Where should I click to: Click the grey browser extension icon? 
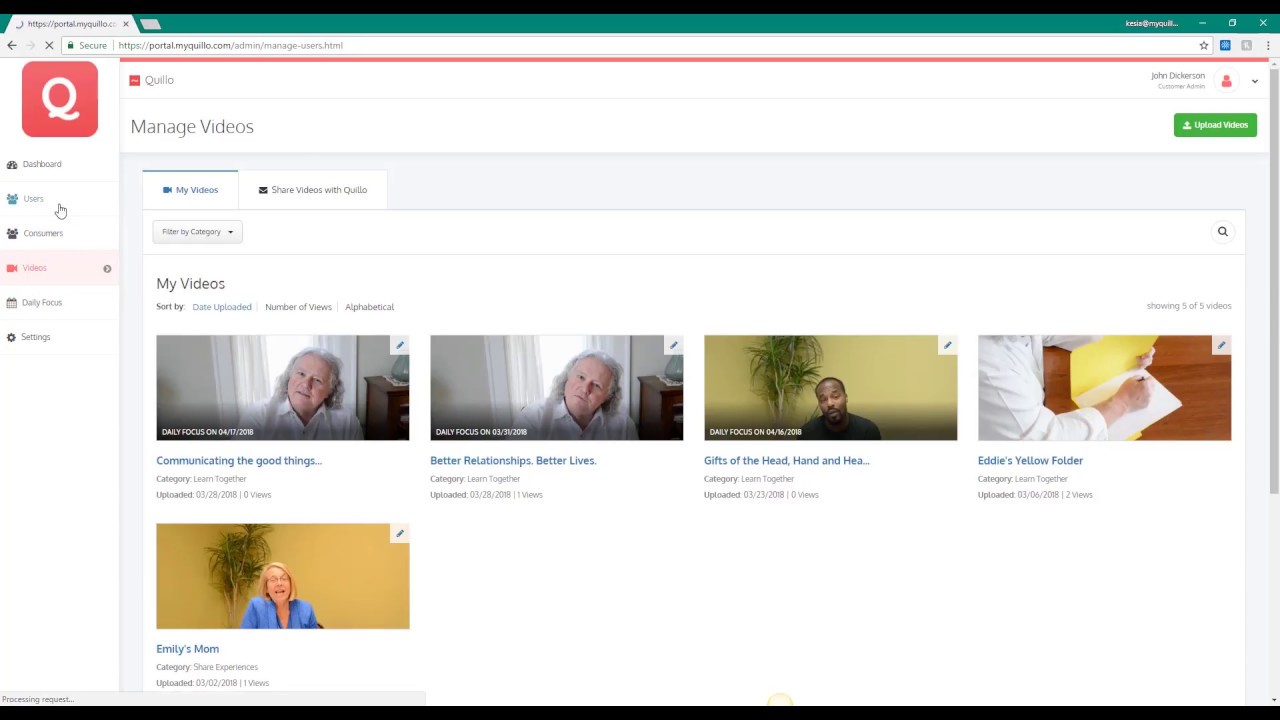1246,45
